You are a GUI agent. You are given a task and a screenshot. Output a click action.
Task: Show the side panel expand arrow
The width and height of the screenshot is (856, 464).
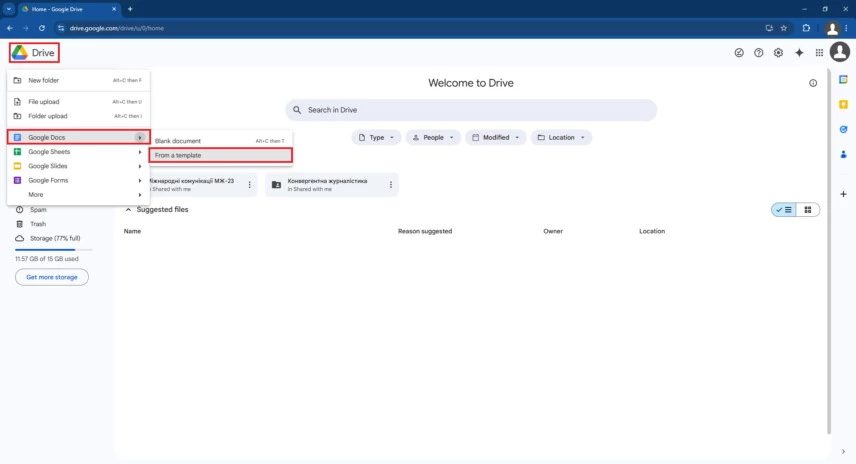(843, 451)
